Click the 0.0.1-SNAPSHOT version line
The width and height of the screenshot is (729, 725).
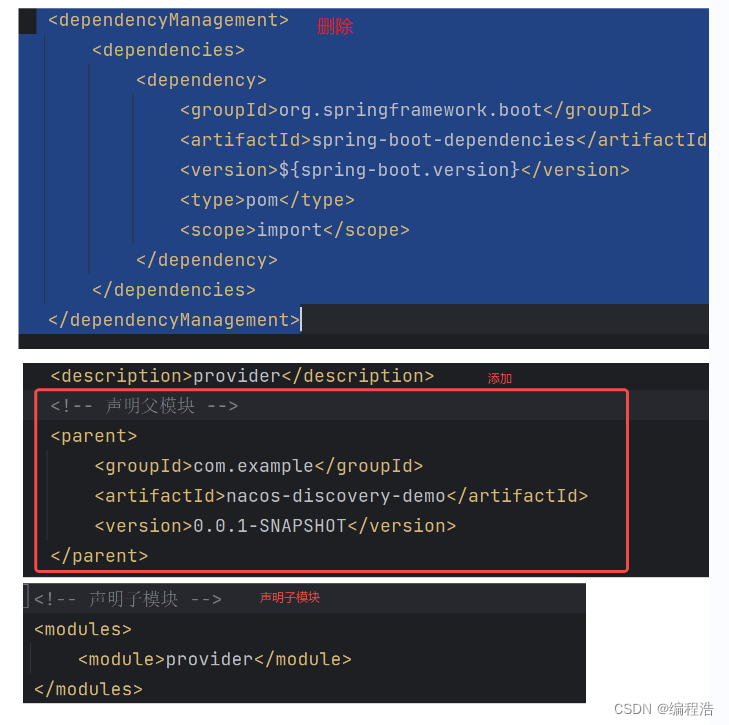point(275,526)
